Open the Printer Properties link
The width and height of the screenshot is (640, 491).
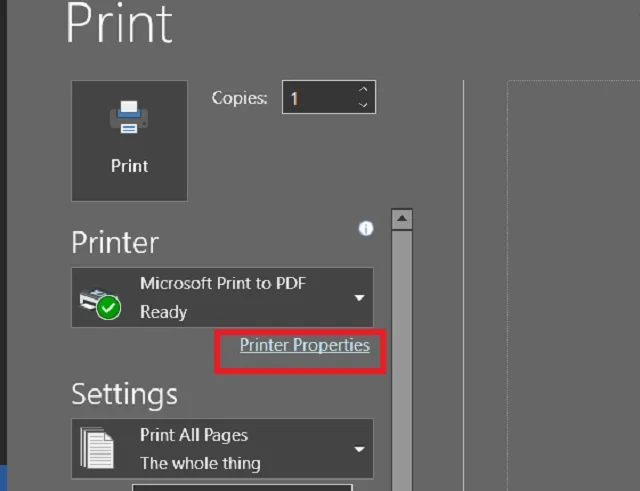[304, 345]
